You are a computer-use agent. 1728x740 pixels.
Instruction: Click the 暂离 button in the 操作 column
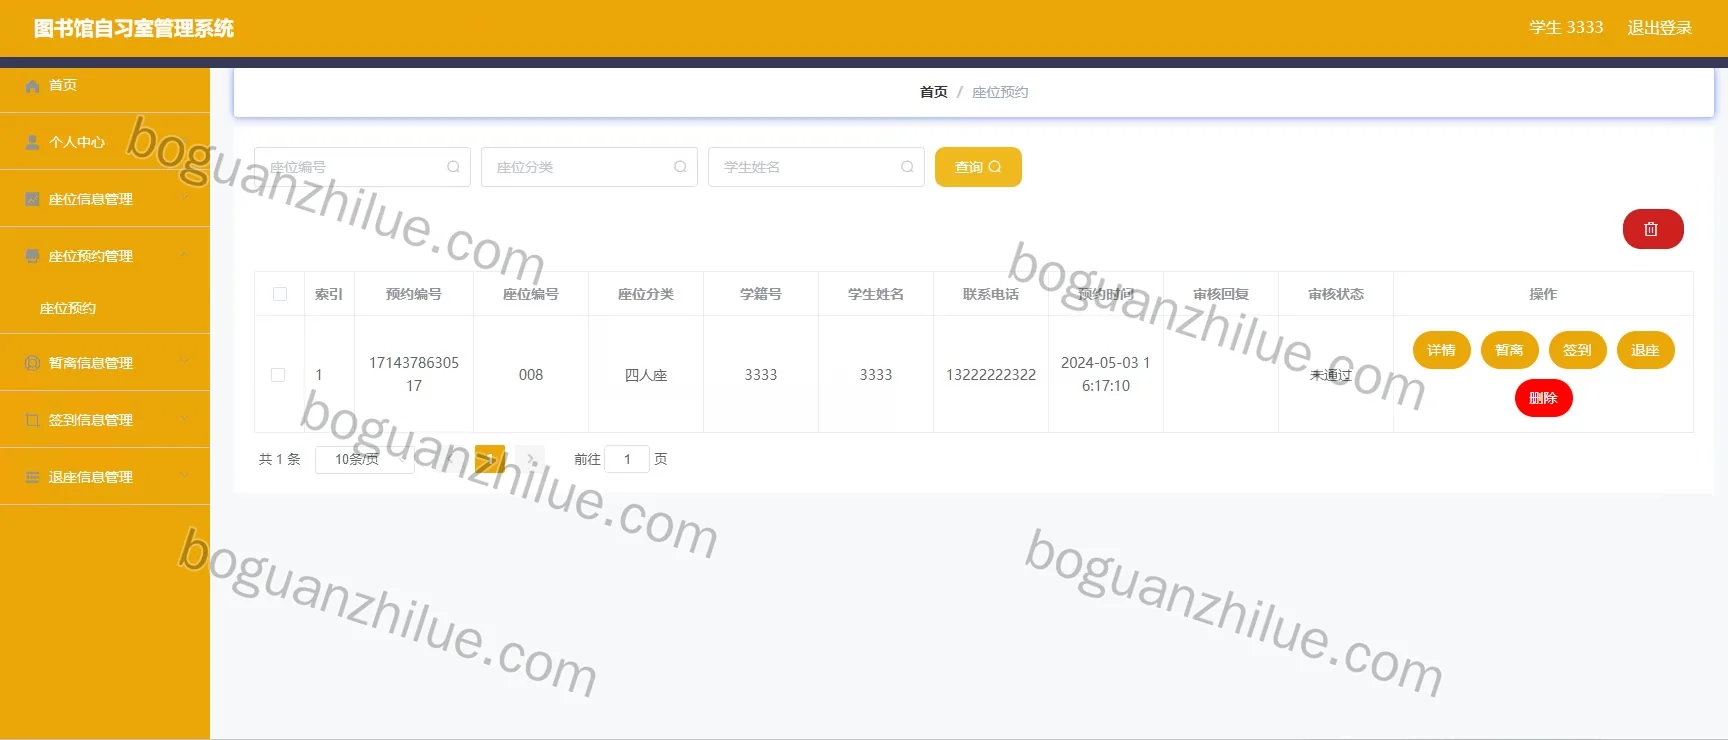(x=1510, y=350)
